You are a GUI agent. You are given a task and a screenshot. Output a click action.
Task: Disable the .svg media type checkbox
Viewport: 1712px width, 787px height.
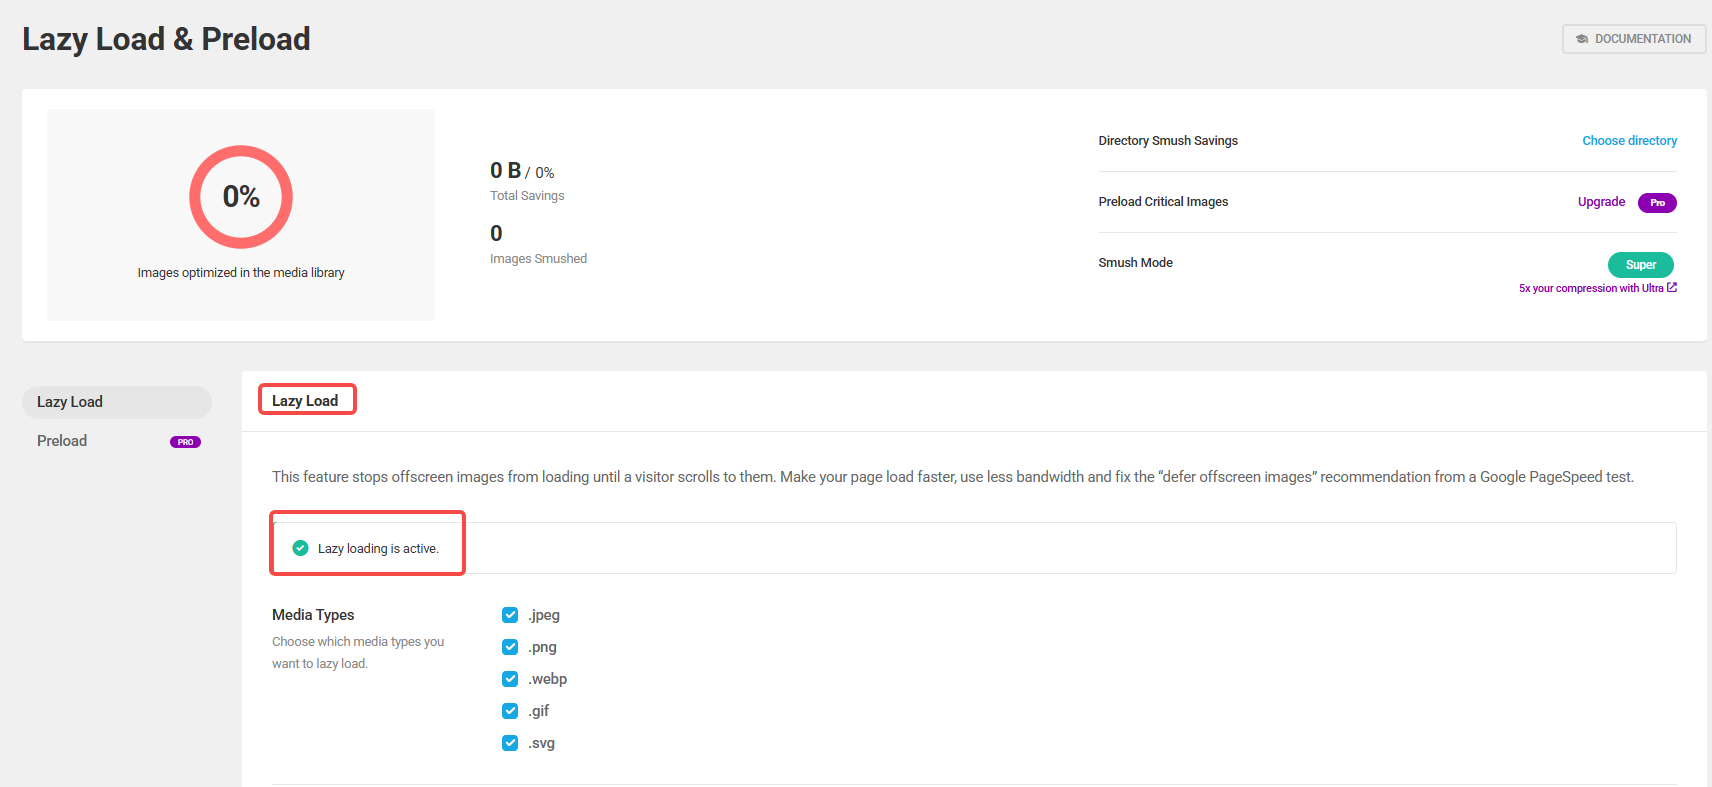click(510, 743)
